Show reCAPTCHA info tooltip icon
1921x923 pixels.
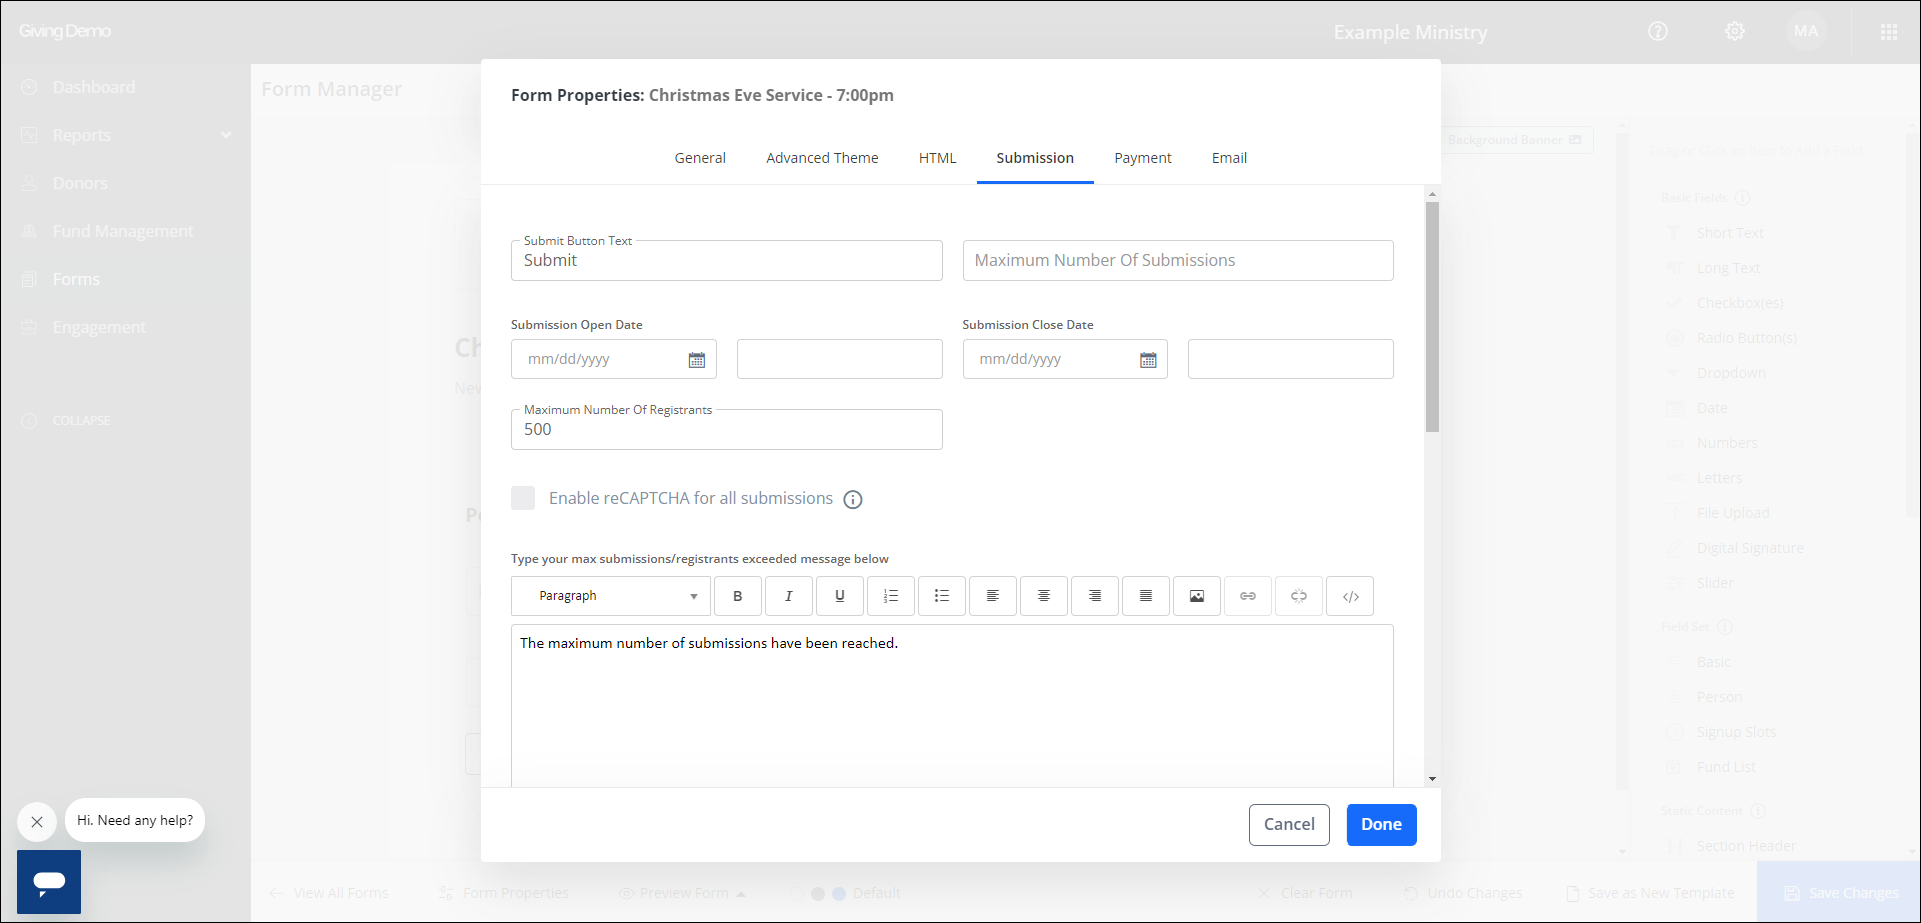coord(853,499)
